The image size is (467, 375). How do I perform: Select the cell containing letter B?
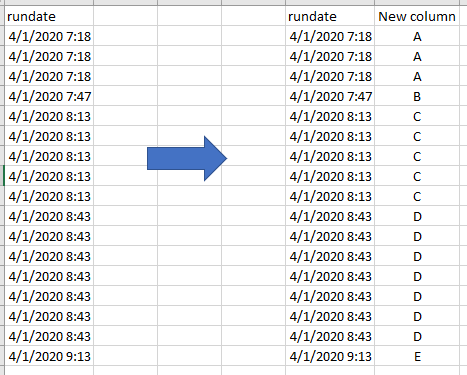pyautogui.click(x=417, y=96)
